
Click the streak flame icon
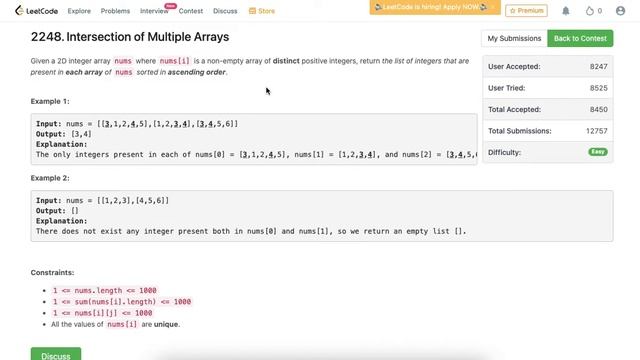[589, 11]
